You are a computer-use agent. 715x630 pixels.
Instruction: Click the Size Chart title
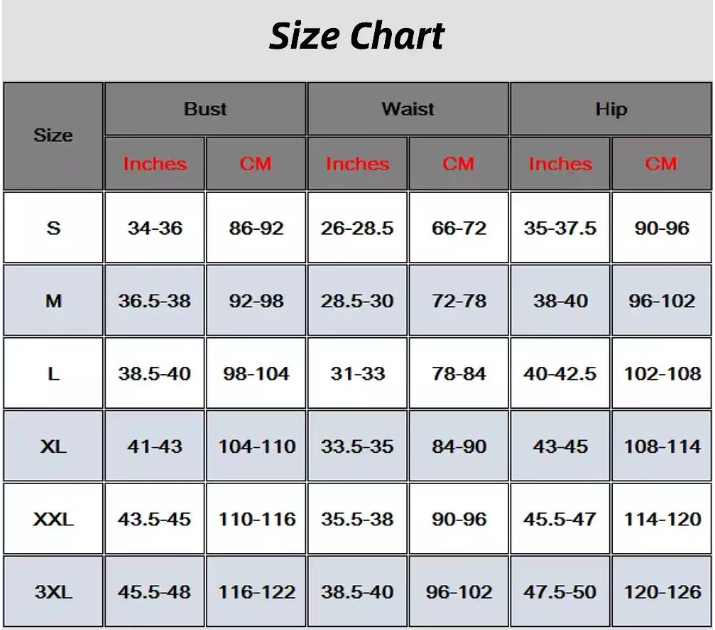[x=357, y=36]
